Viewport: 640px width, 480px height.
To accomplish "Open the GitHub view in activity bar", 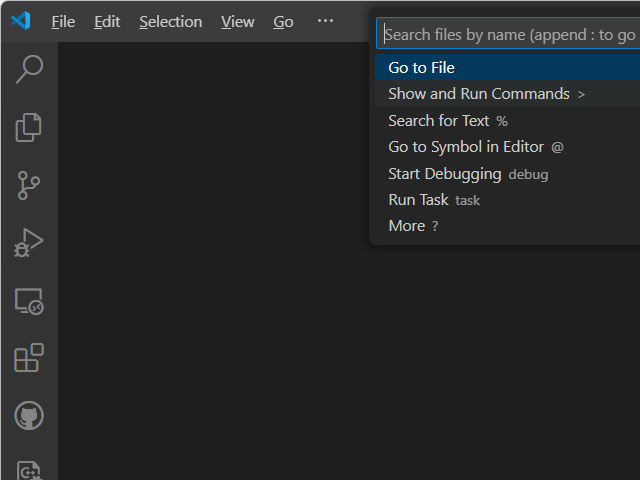I will tap(29, 416).
